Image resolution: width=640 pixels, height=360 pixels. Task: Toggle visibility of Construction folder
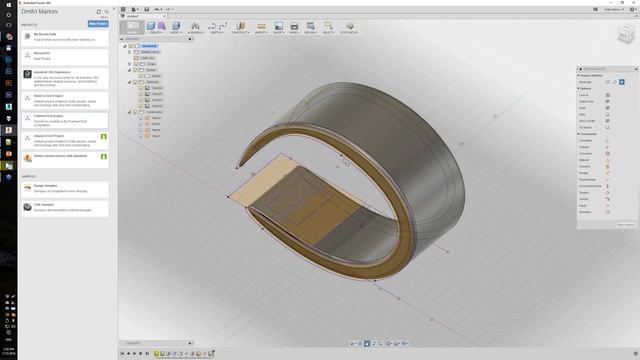point(136,112)
